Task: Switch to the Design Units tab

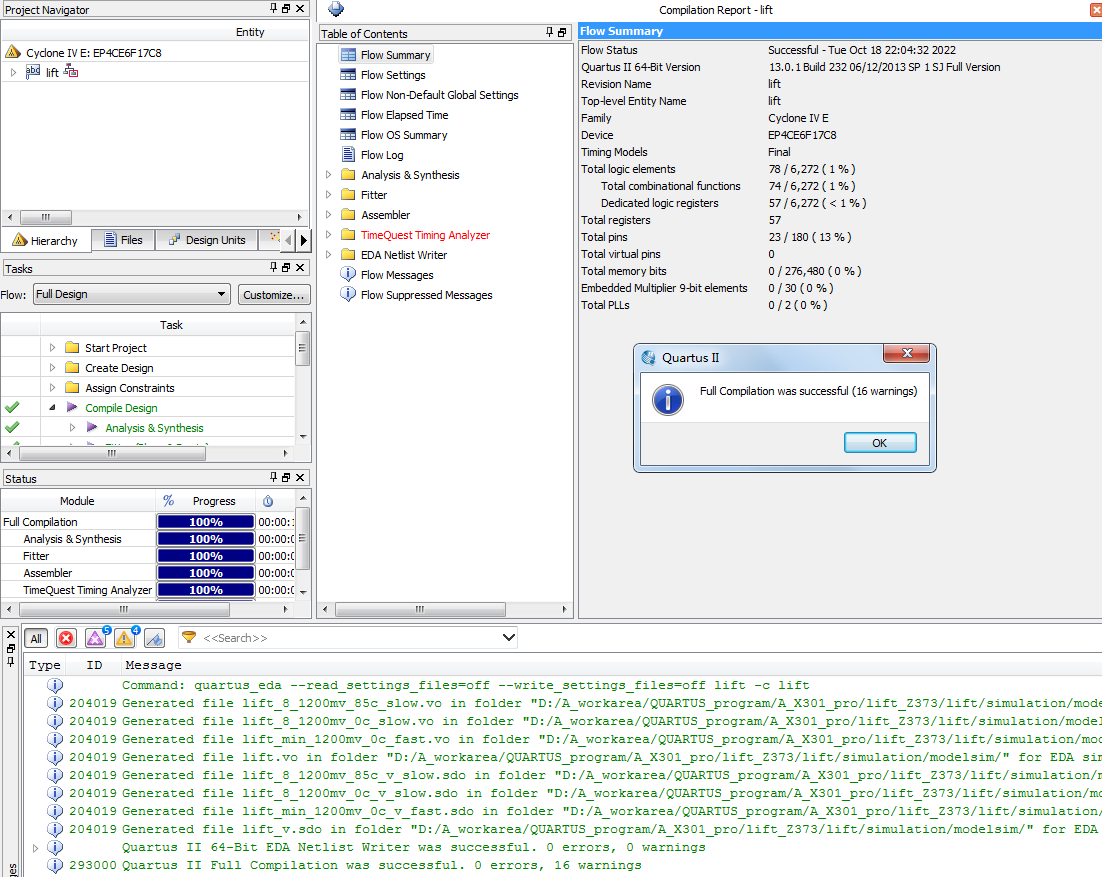Action: [x=207, y=240]
